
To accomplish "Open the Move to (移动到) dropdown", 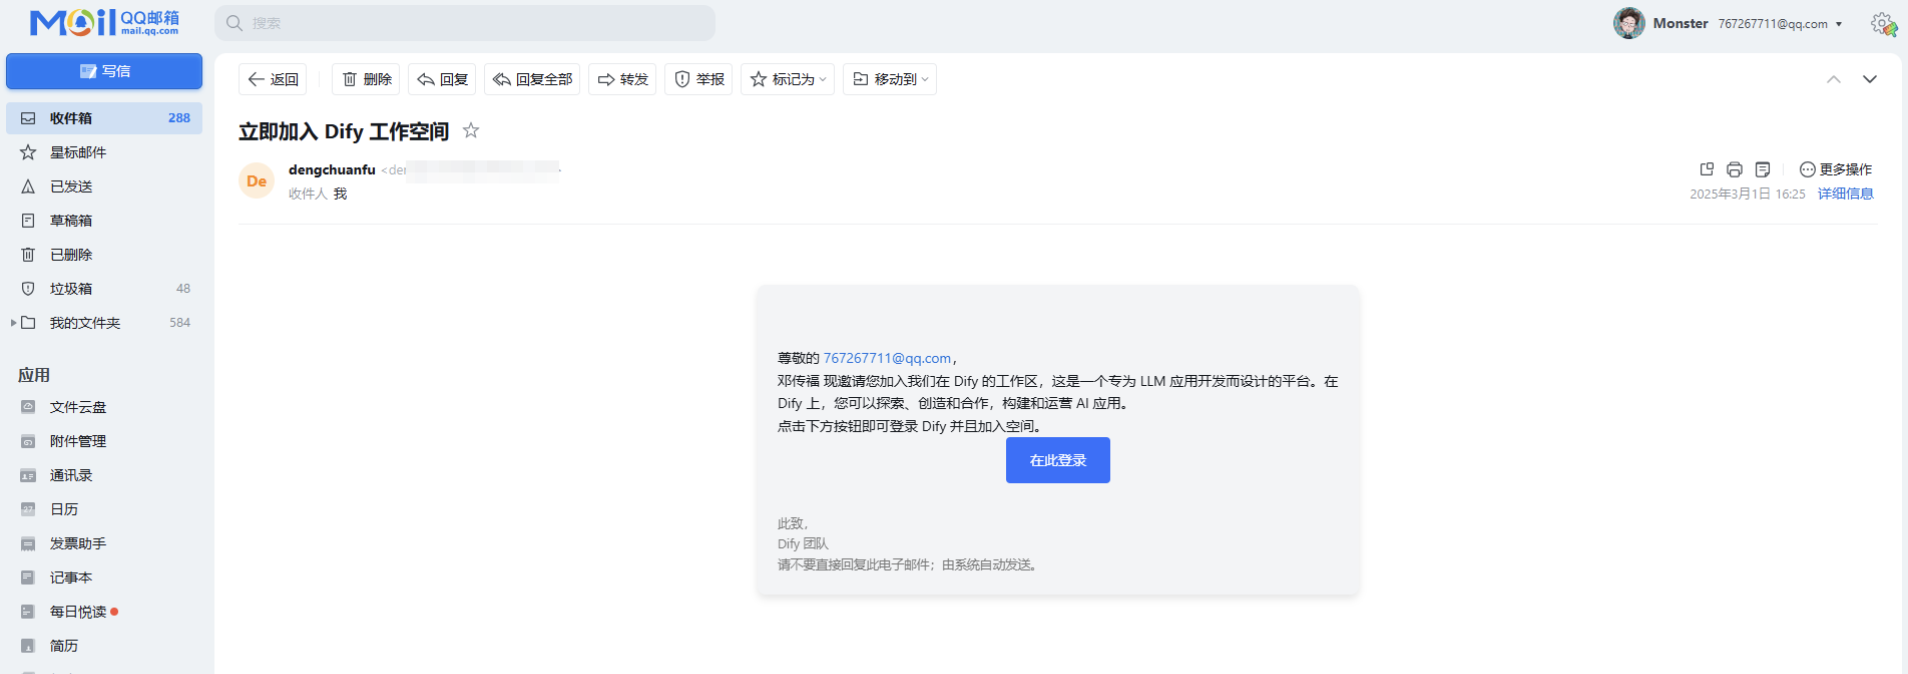I will point(890,79).
